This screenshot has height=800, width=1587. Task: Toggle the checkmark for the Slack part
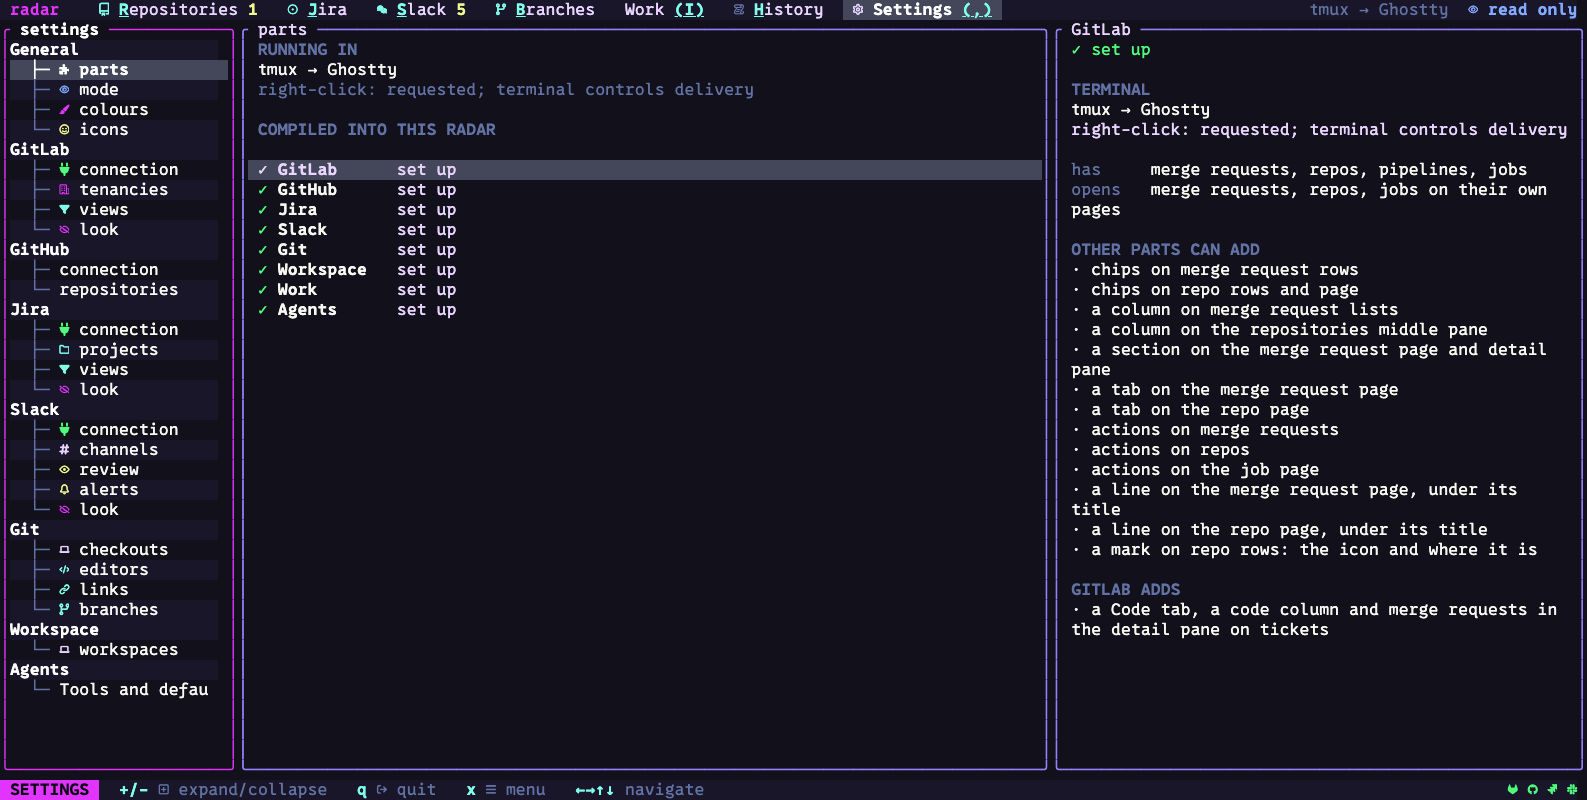tap(263, 230)
